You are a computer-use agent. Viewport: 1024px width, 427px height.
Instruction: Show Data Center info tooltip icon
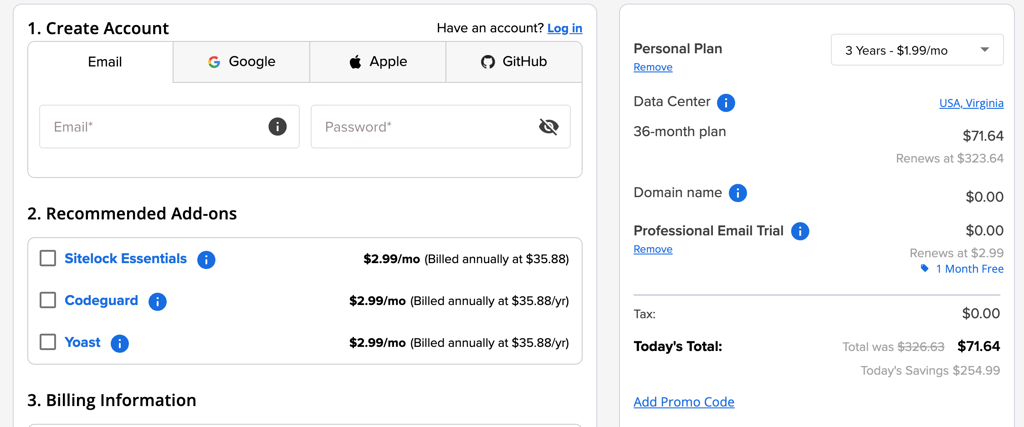(x=726, y=103)
